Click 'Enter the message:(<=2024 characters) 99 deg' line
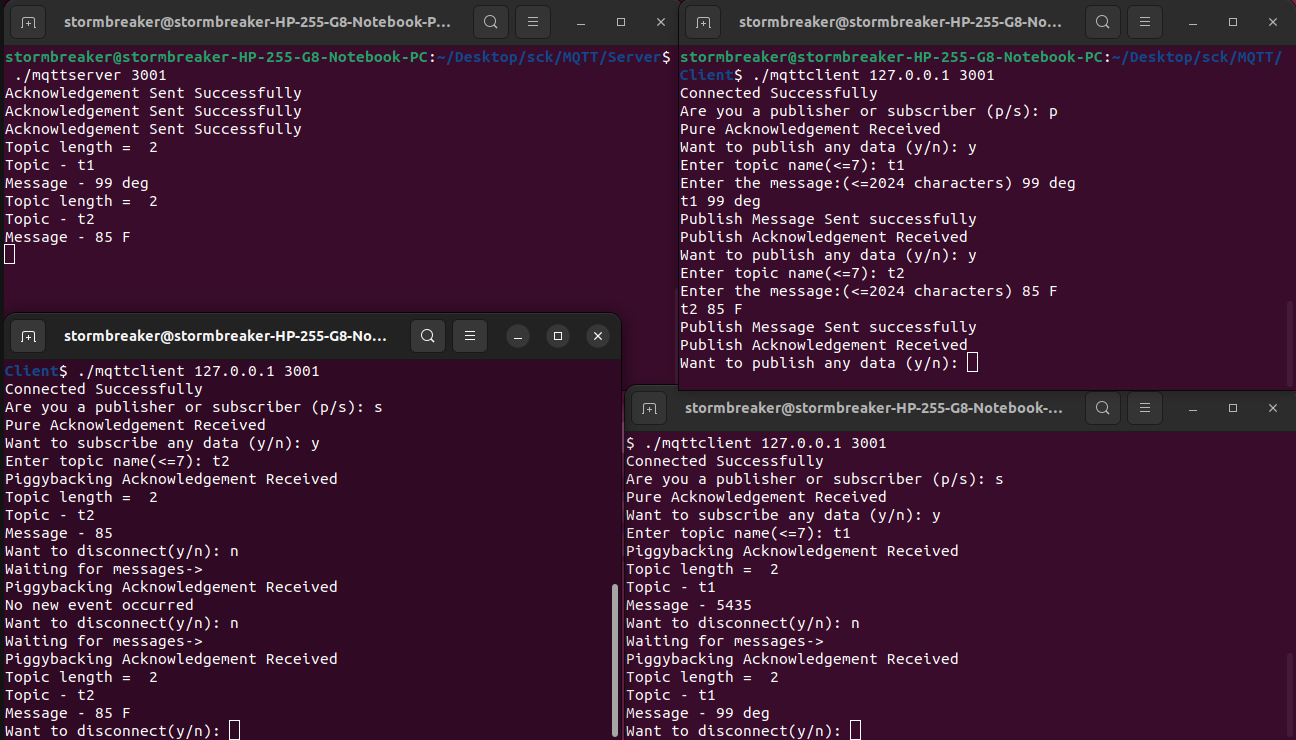This screenshot has width=1296, height=740. tap(878, 183)
